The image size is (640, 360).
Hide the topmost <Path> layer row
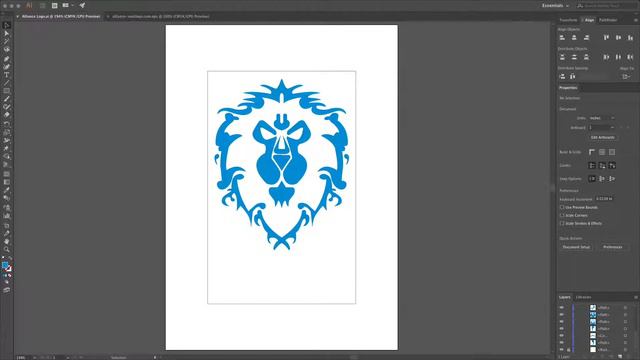point(562,307)
